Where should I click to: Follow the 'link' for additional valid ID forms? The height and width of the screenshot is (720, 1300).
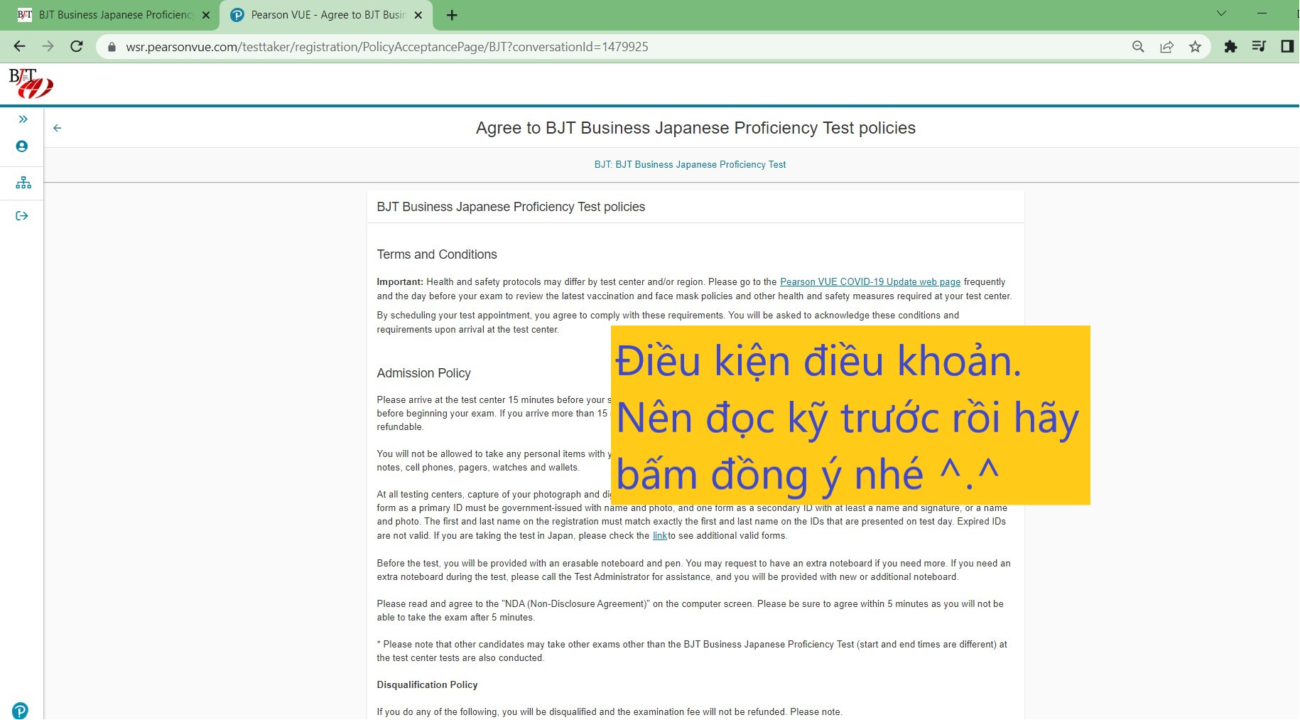click(660, 536)
